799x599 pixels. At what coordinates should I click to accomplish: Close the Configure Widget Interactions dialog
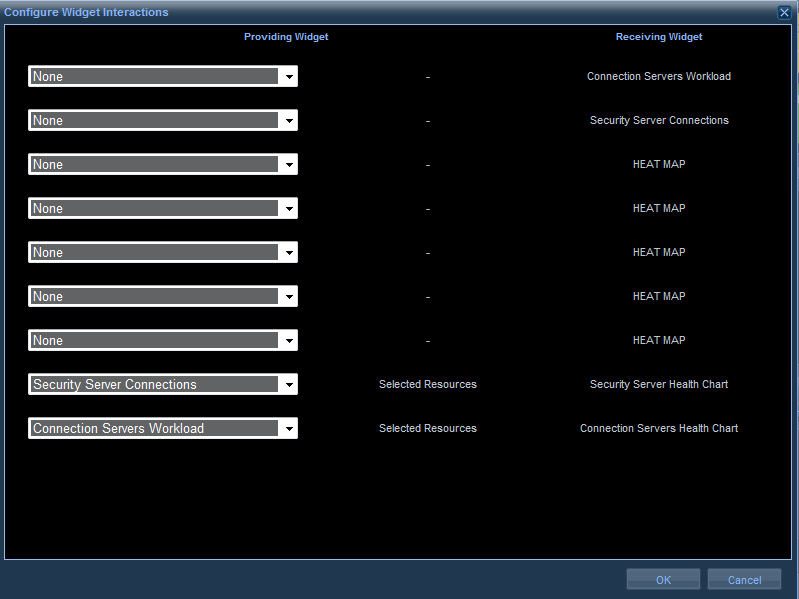784,12
